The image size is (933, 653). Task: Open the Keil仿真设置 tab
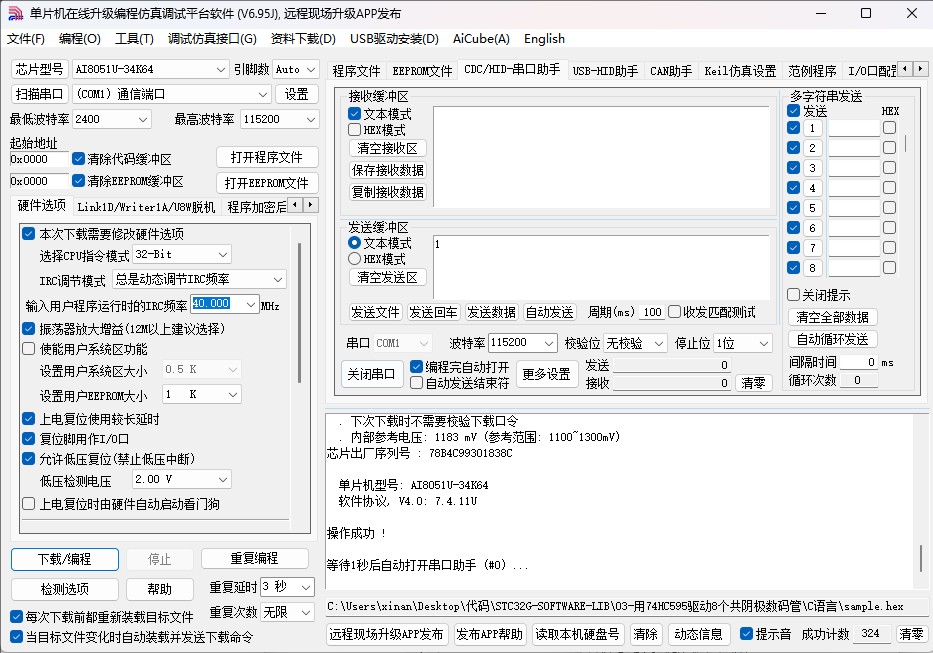click(740, 71)
